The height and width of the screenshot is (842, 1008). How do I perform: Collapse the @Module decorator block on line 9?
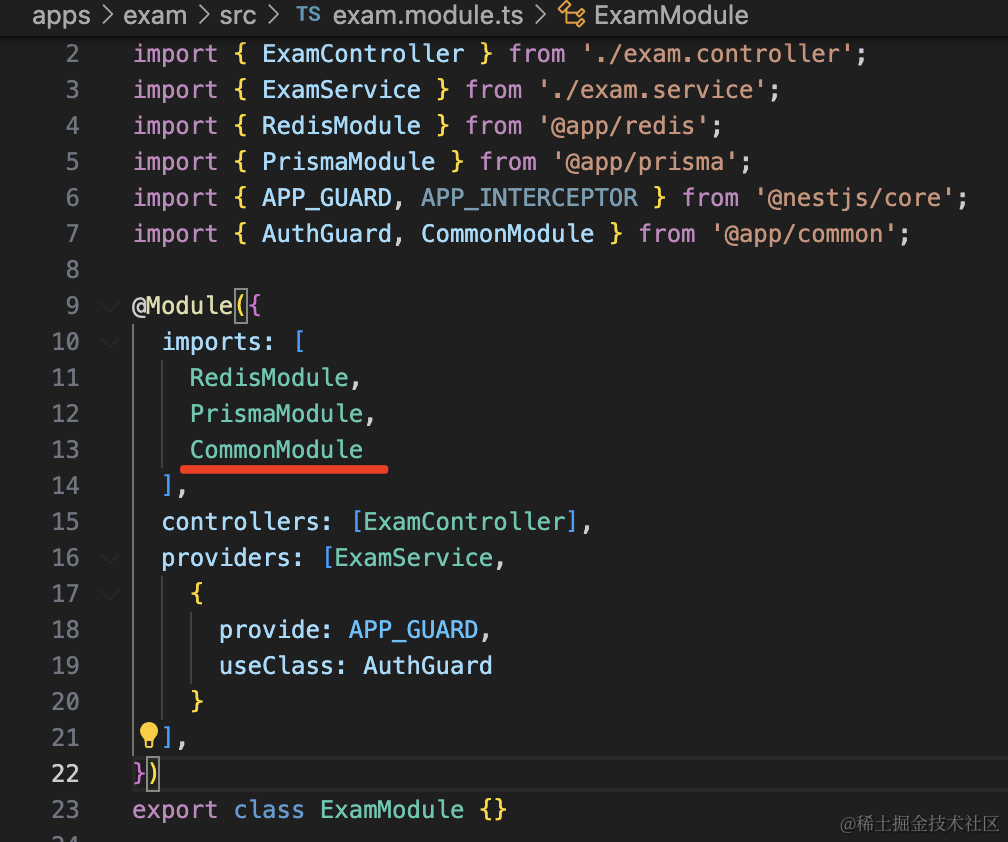(x=110, y=306)
